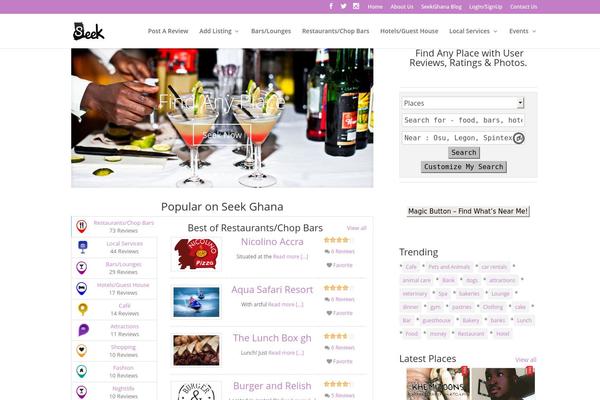Viewport: 600px width, 400px height.
Task: Go to Home in top bar
Action: [x=375, y=7]
